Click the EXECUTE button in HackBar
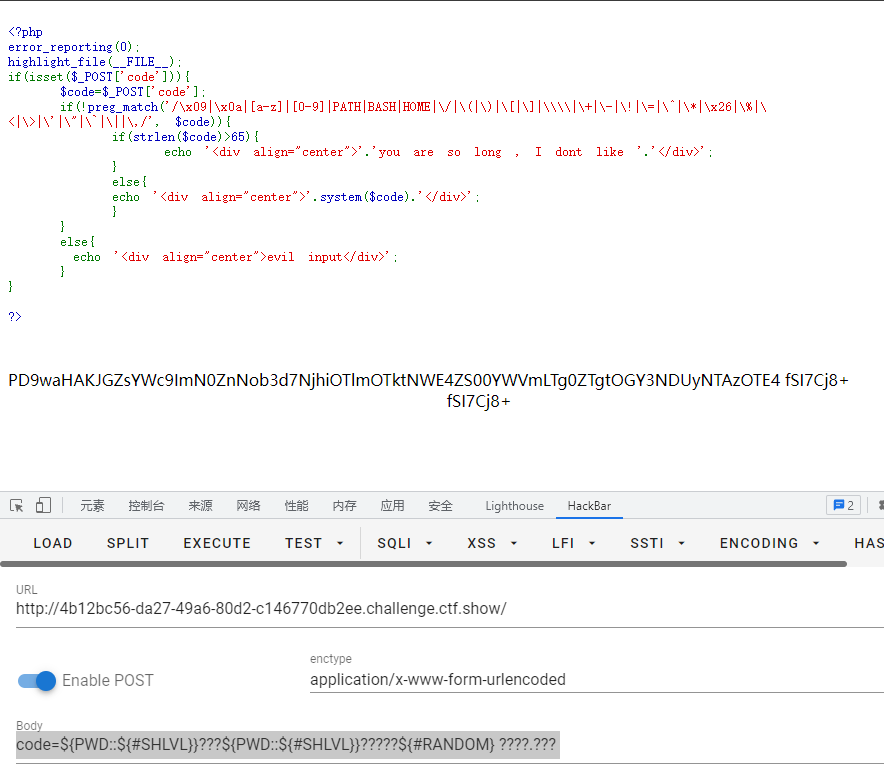This screenshot has height=769, width=884. click(217, 543)
